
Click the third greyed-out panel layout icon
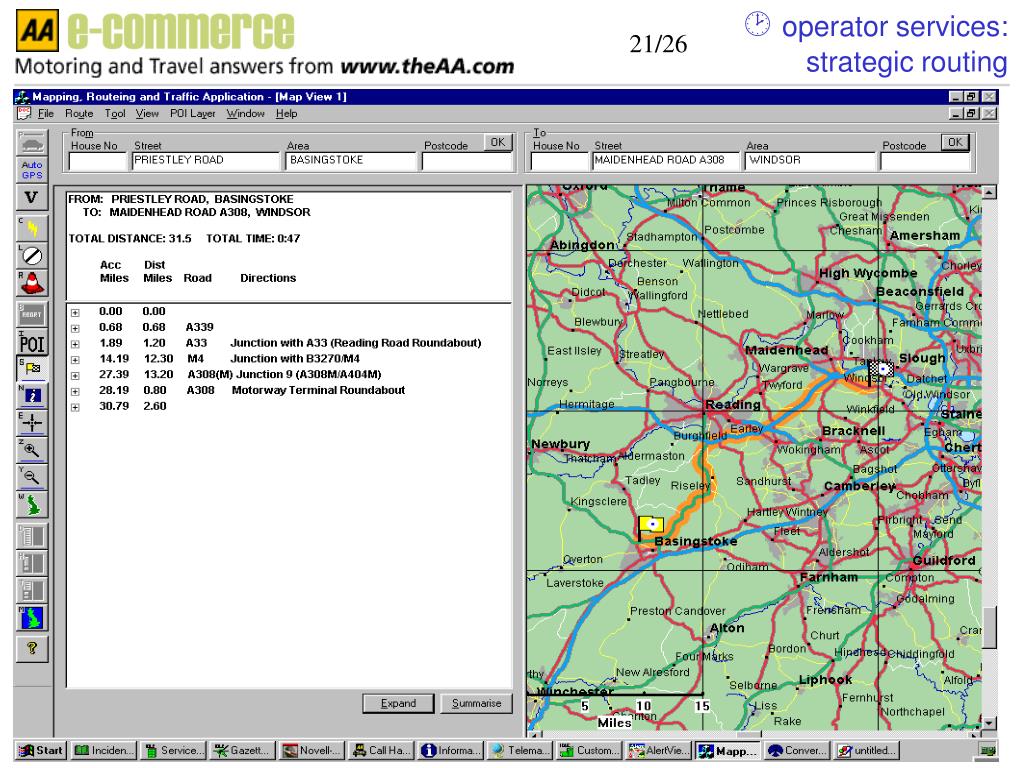32,590
